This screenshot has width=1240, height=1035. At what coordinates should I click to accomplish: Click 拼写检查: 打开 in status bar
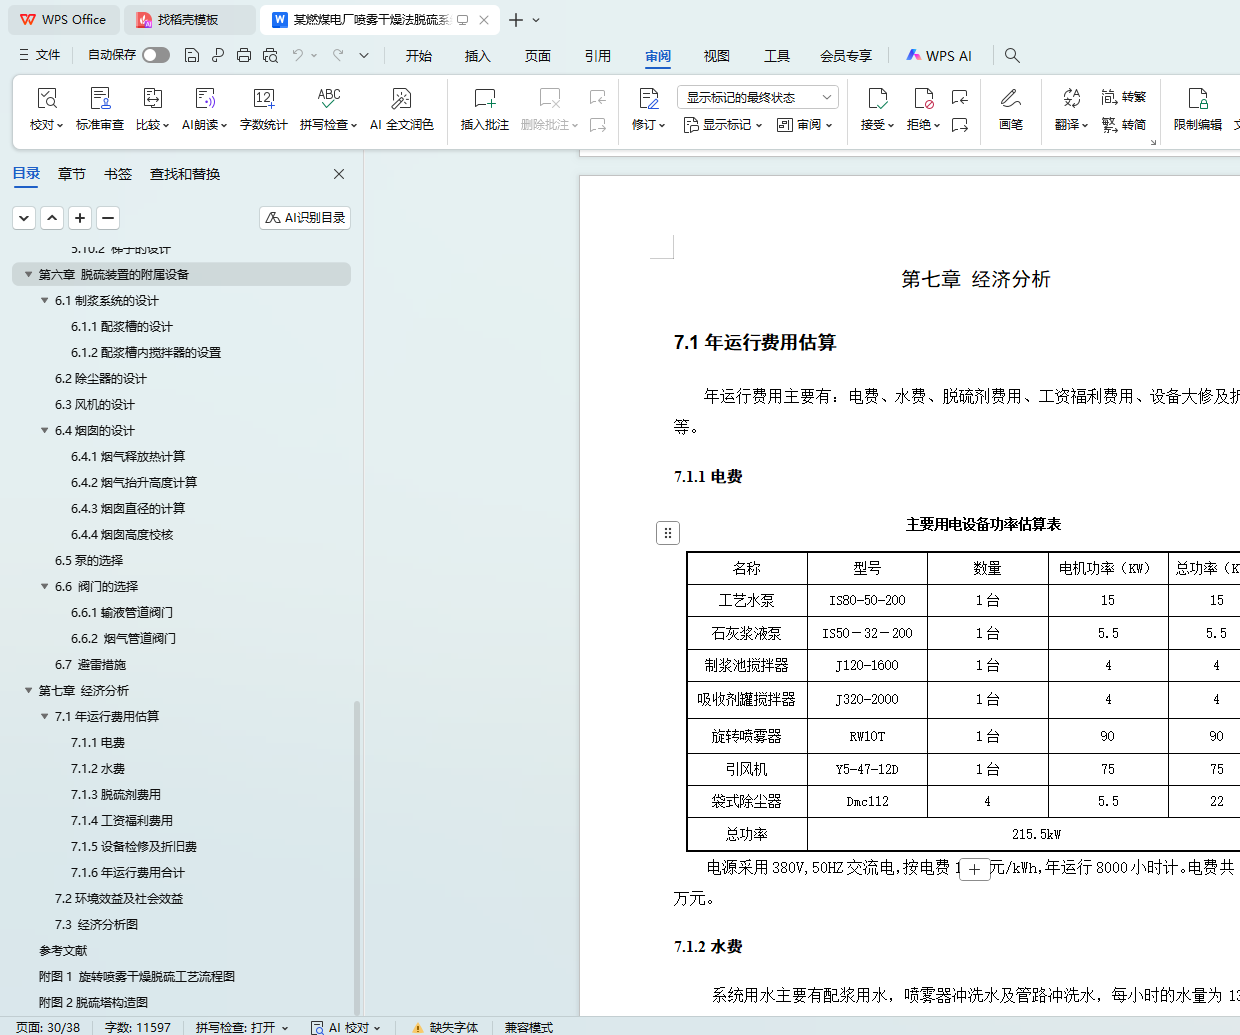point(242,1027)
